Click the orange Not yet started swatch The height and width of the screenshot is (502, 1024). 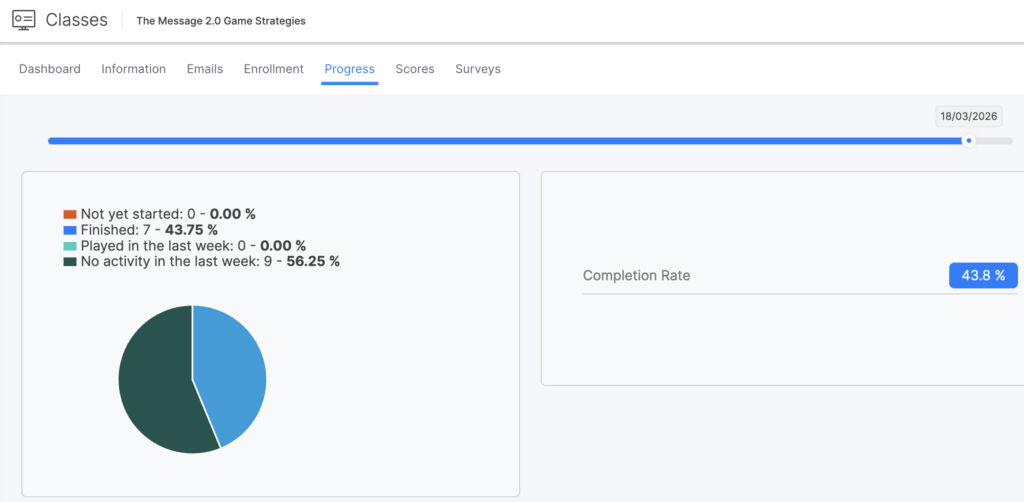point(70,214)
